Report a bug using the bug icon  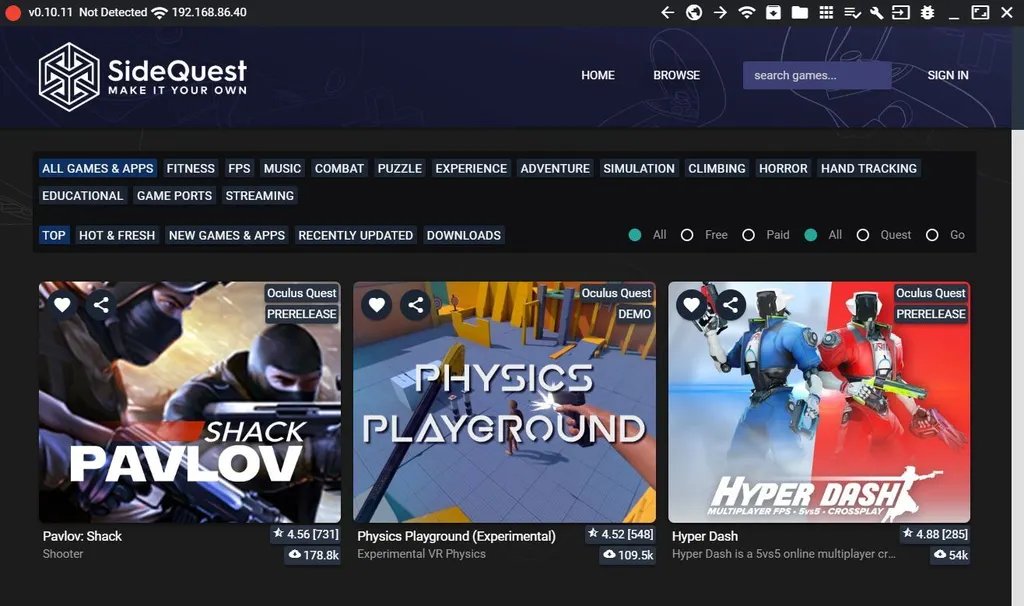pos(928,12)
